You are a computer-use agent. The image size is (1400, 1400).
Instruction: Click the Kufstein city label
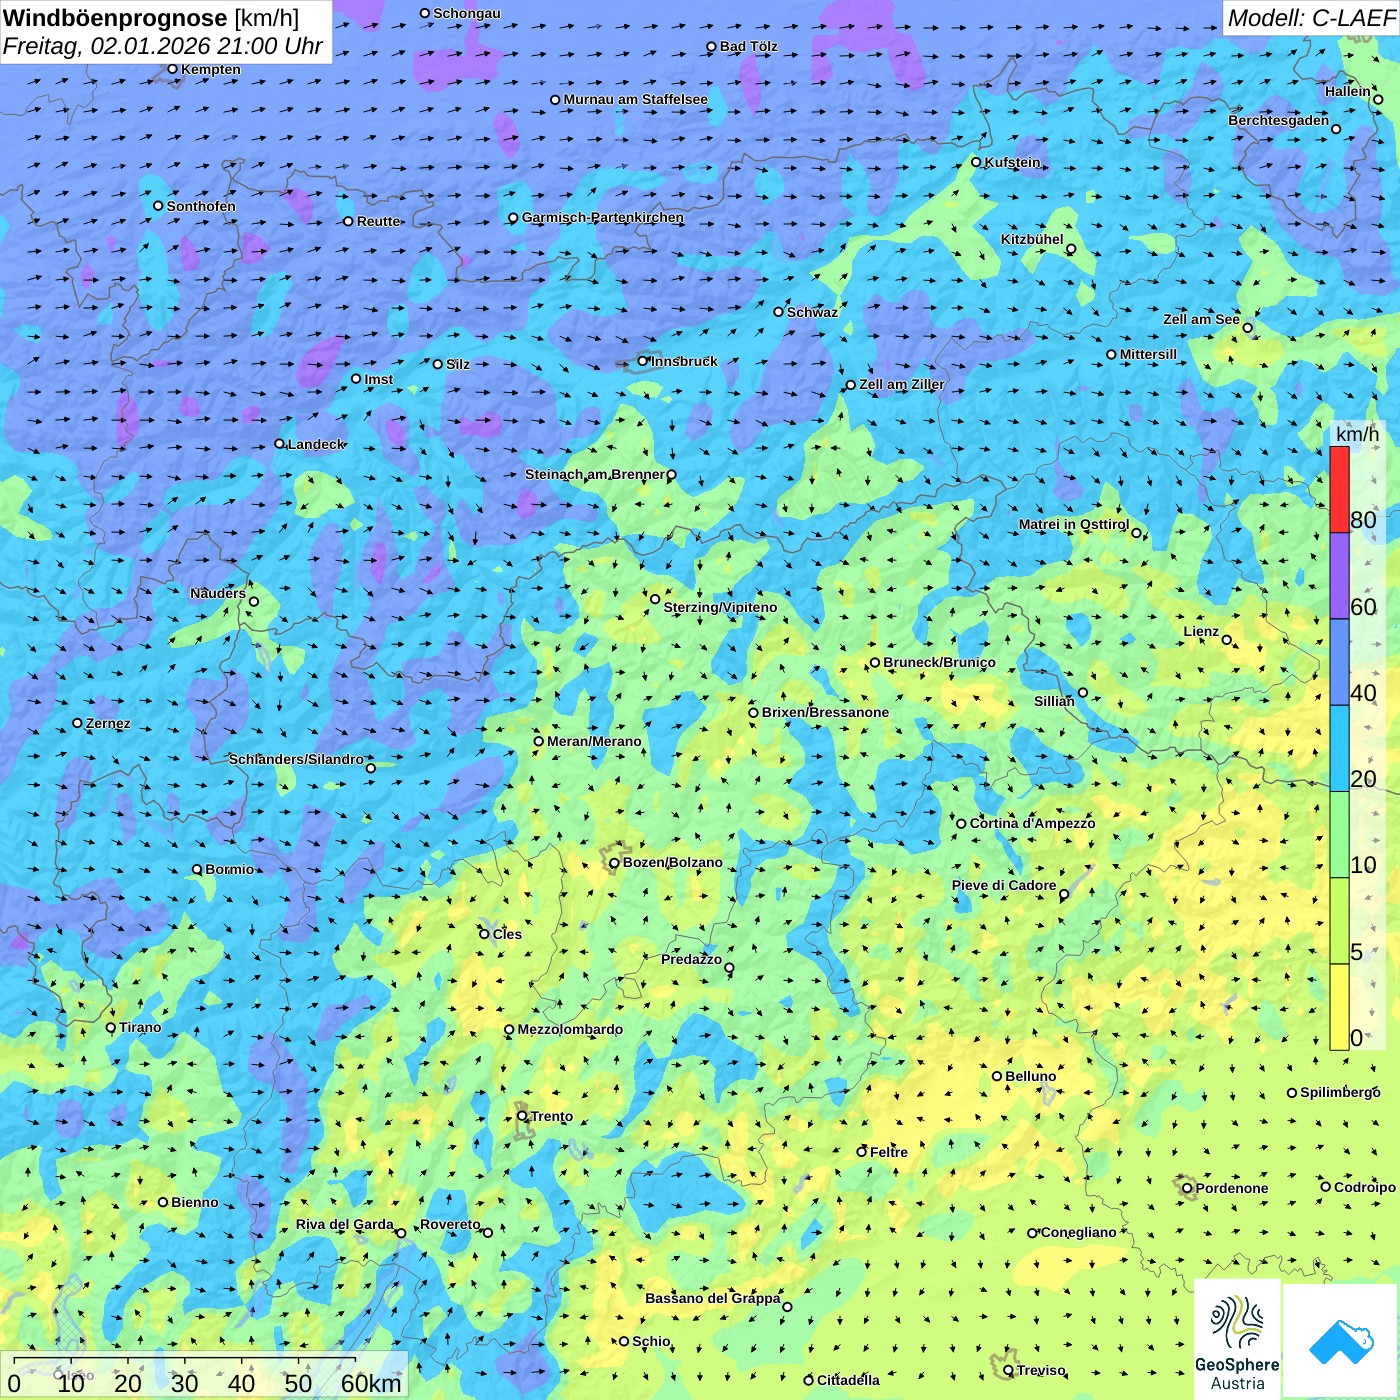pyautogui.click(x=1012, y=162)
